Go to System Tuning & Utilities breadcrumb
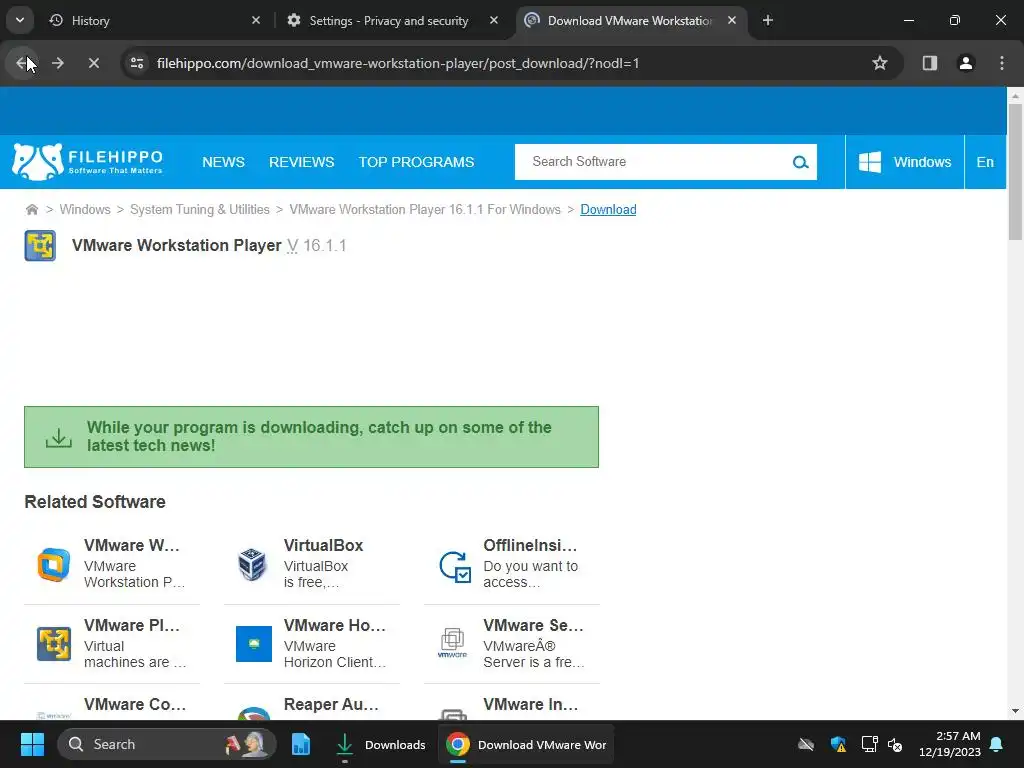Viewport: 1024px width, 768px height. 200,210
